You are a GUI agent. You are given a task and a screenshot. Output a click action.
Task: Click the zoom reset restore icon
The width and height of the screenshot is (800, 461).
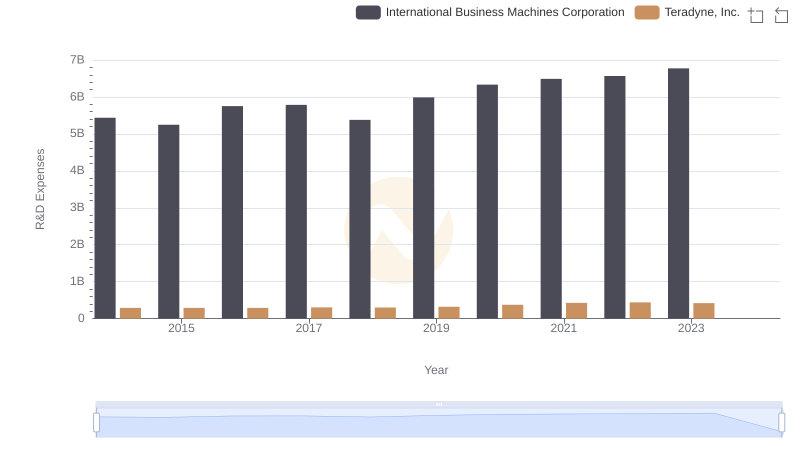[x=781, y=15]
